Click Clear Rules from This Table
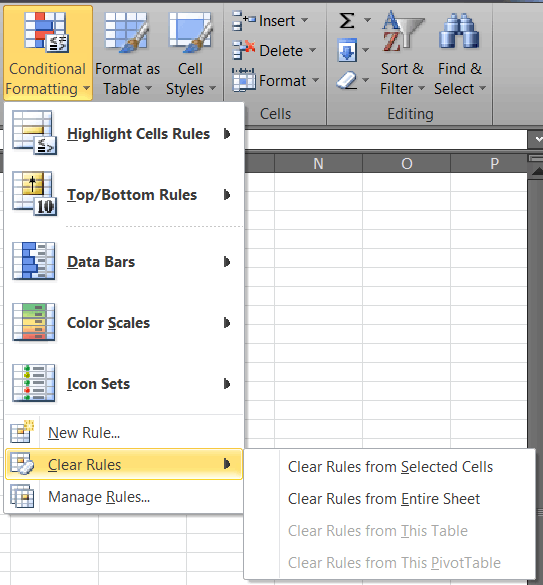543x585 pixels. [390, 531]
